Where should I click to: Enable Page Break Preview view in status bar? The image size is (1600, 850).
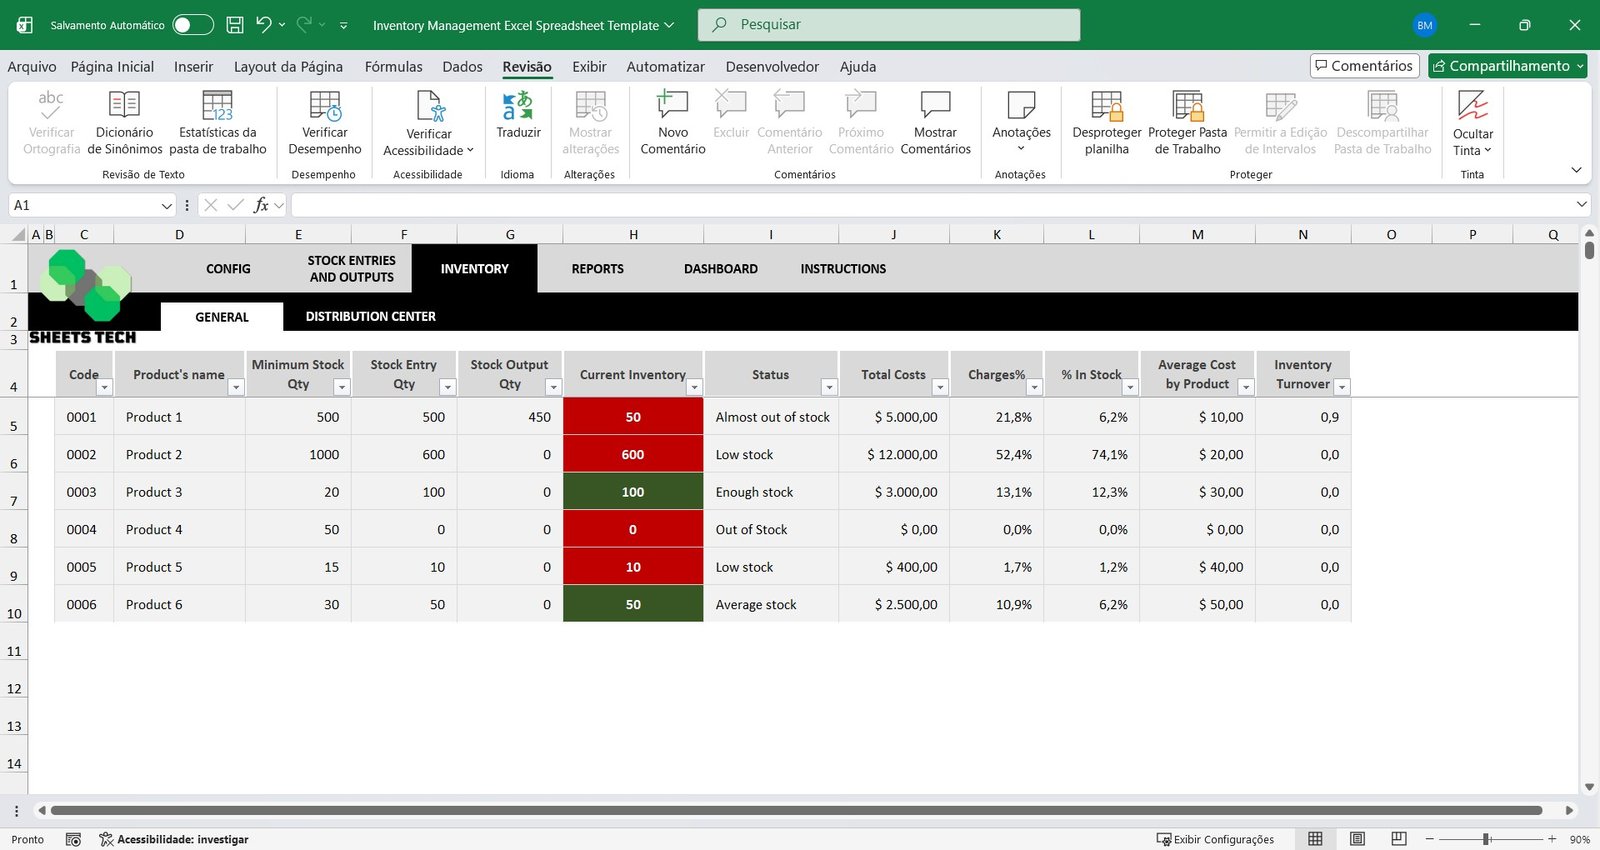point(1399,839)
